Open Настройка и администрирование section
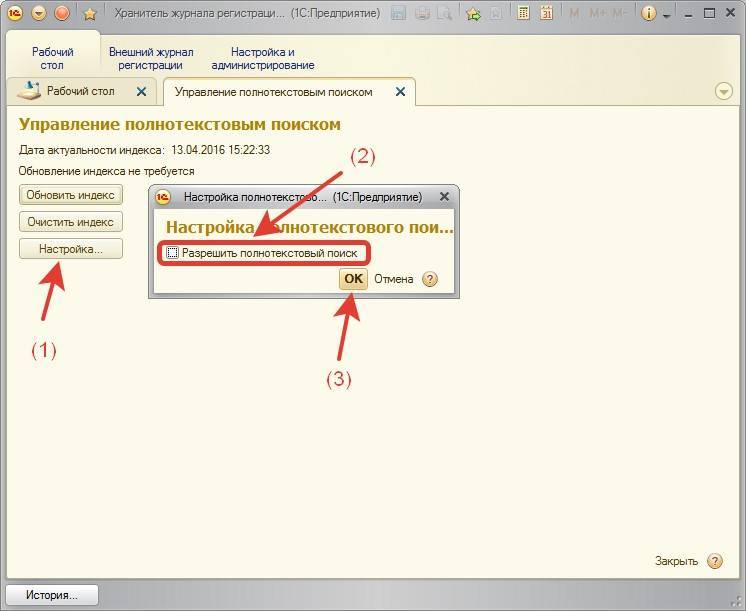Image resolution: width=746 pixels, height=611 pixels. (263, 58)
